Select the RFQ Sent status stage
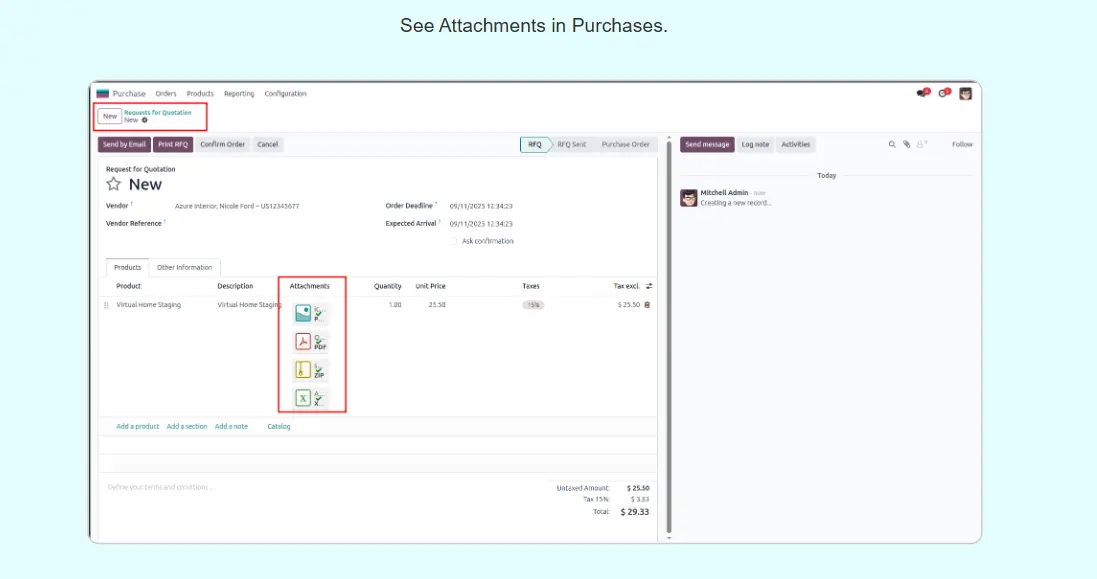This screenshot has width=1097, height=579. pos(572,144)
